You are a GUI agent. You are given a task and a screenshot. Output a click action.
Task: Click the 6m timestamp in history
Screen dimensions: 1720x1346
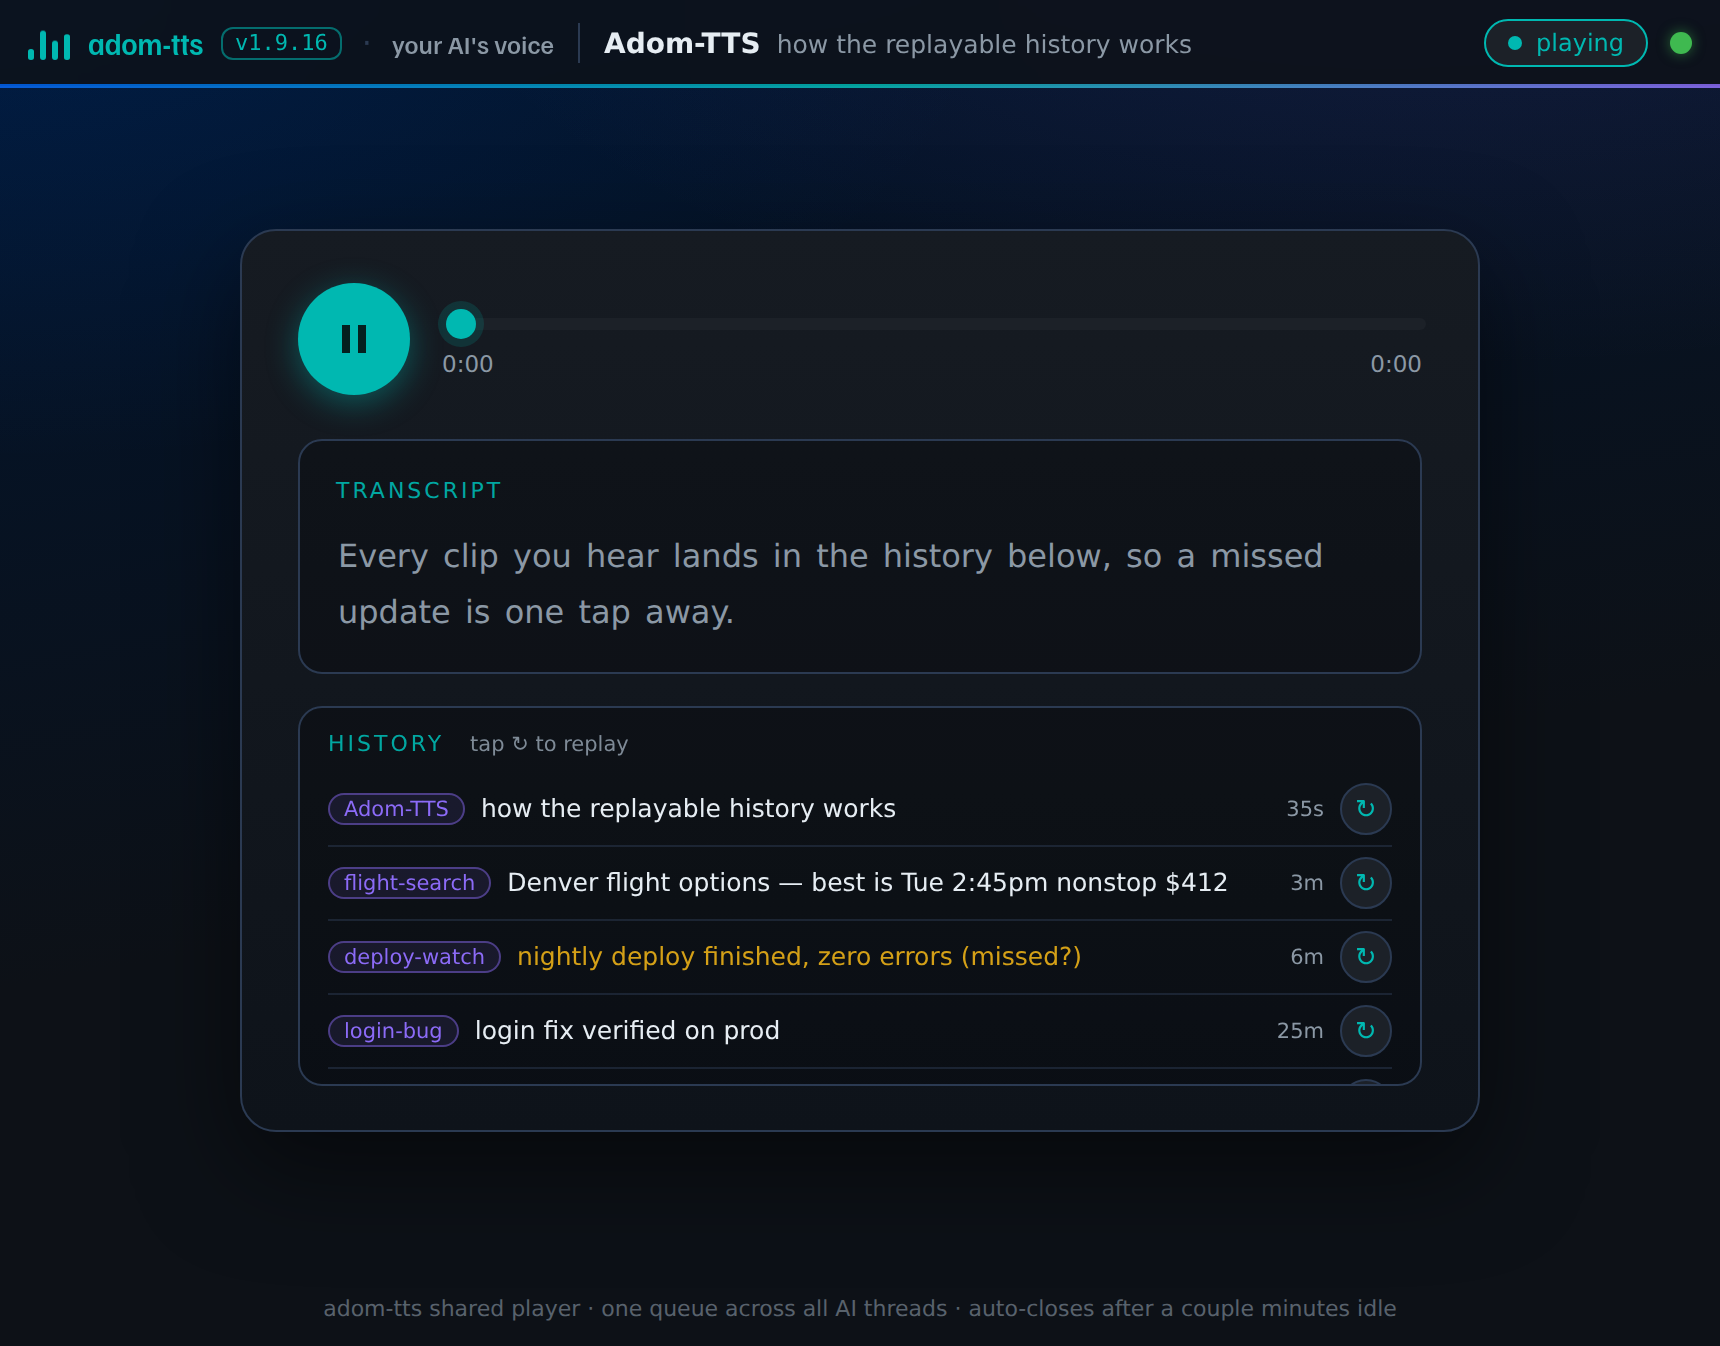point(1307,957)
